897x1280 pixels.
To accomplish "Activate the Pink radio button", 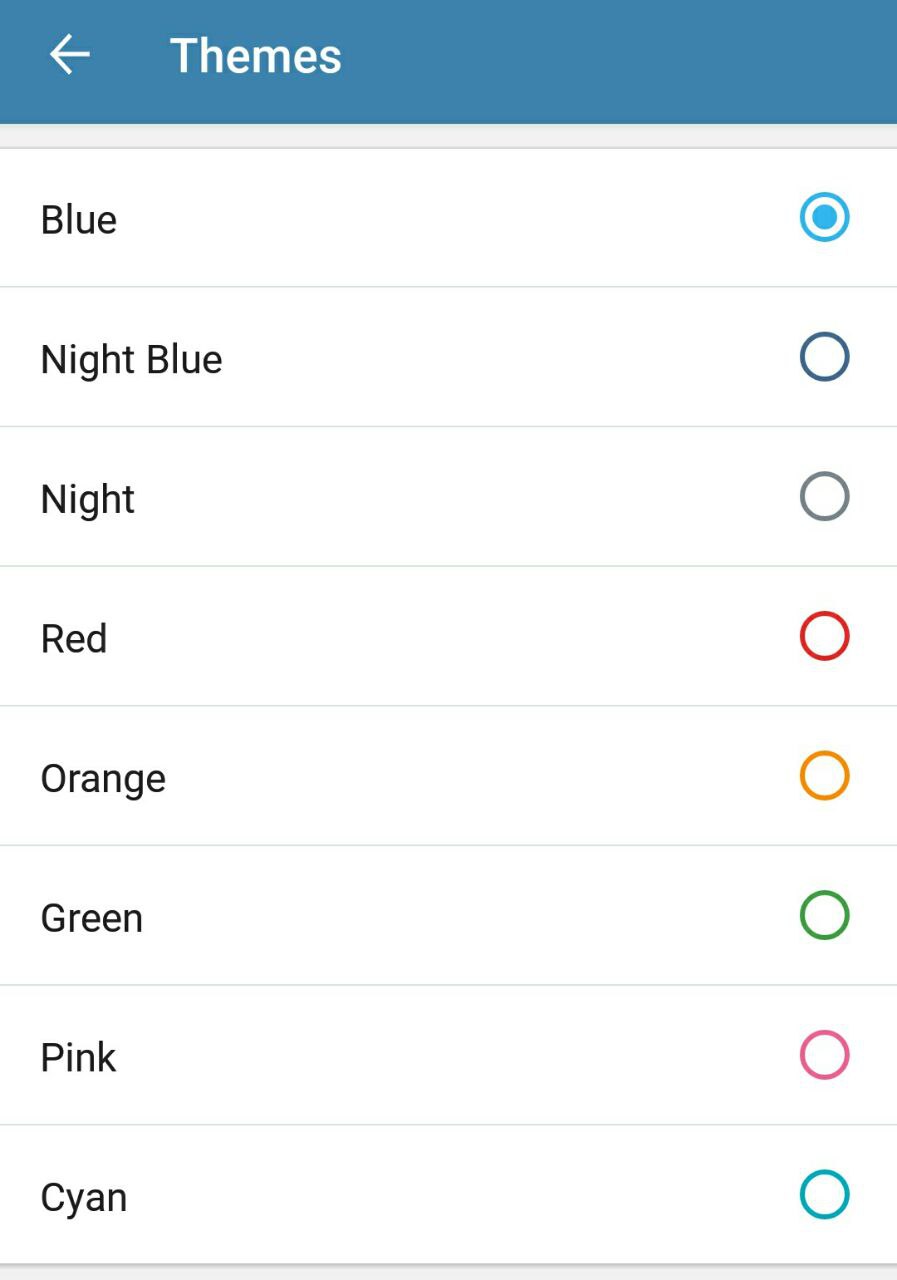I will 824,1056.
